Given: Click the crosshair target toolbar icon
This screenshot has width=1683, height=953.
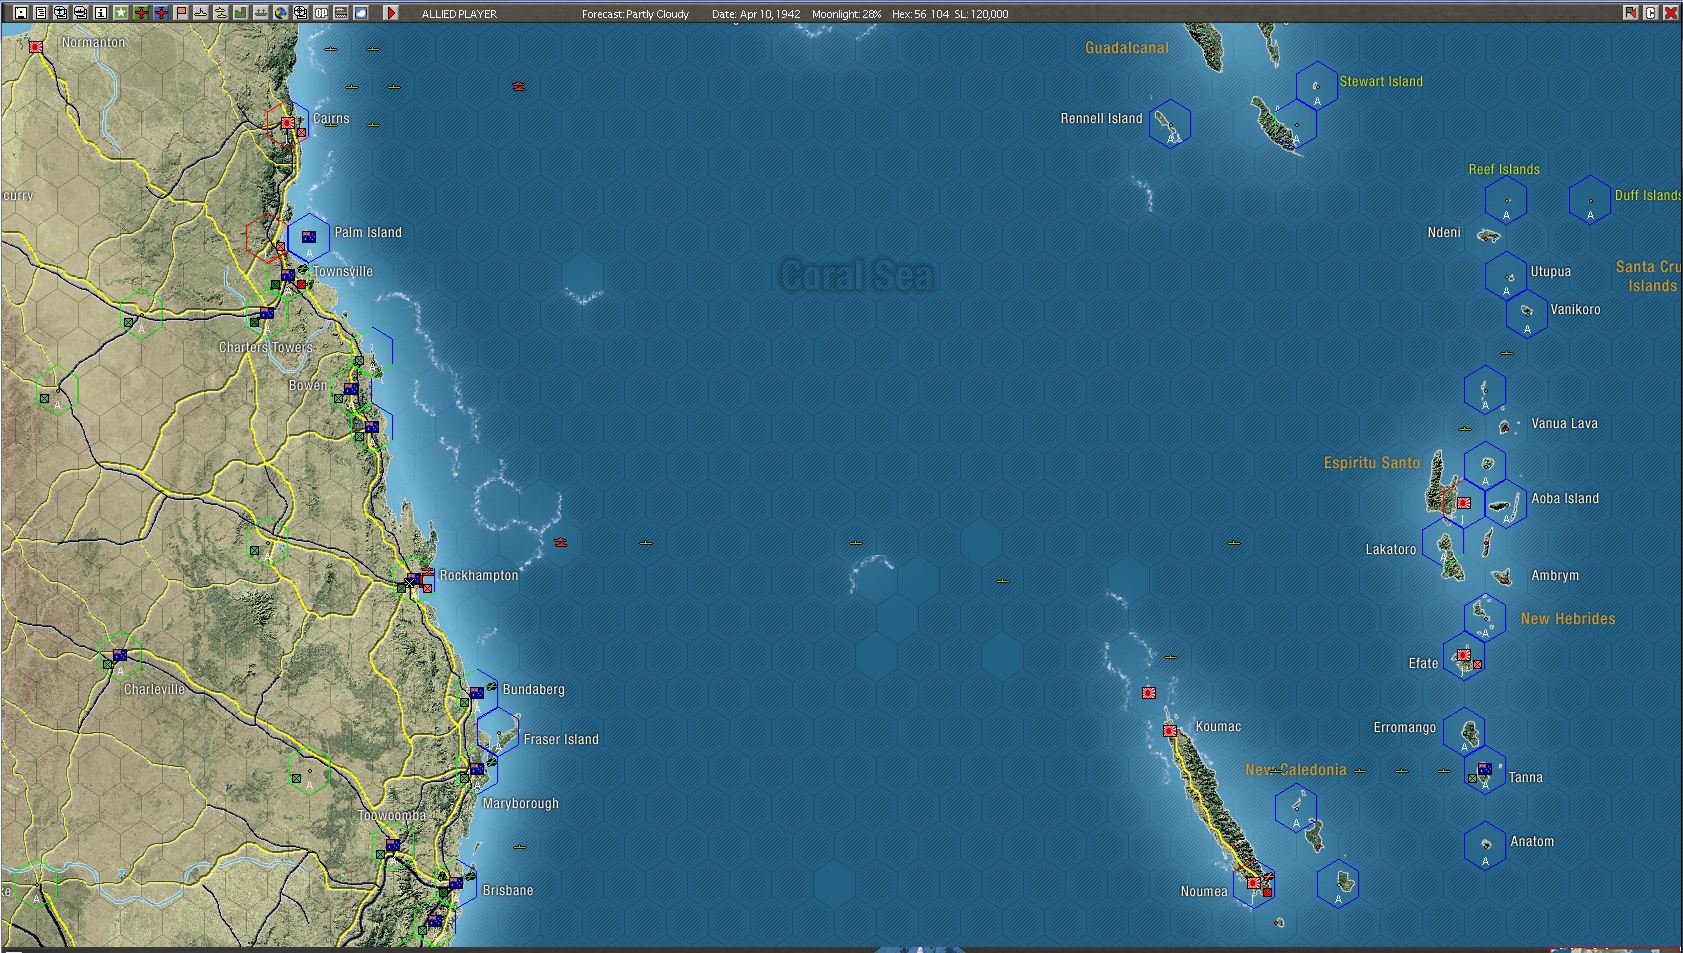Looking at the screenshot, I should coord(301,13).
